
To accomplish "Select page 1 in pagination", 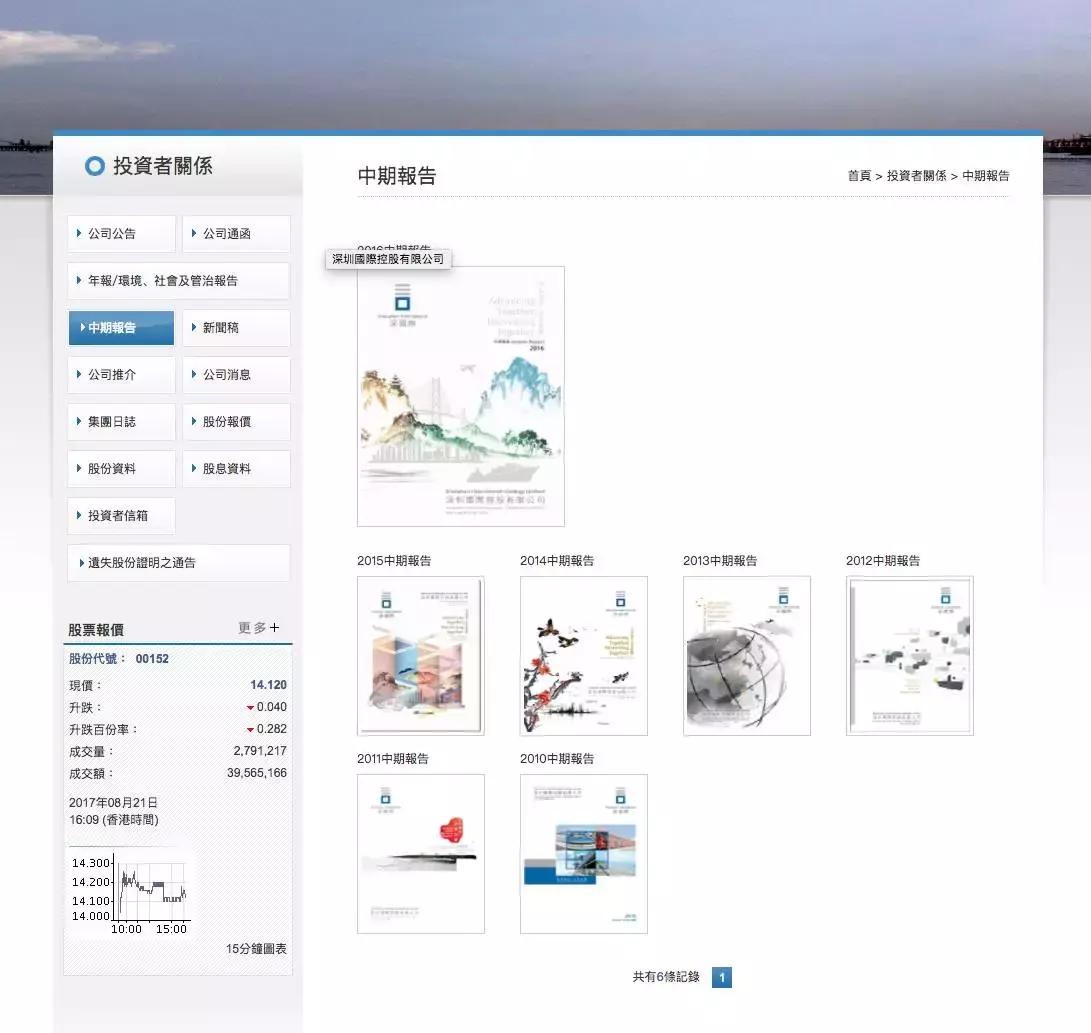I will (x=722, y=977).
